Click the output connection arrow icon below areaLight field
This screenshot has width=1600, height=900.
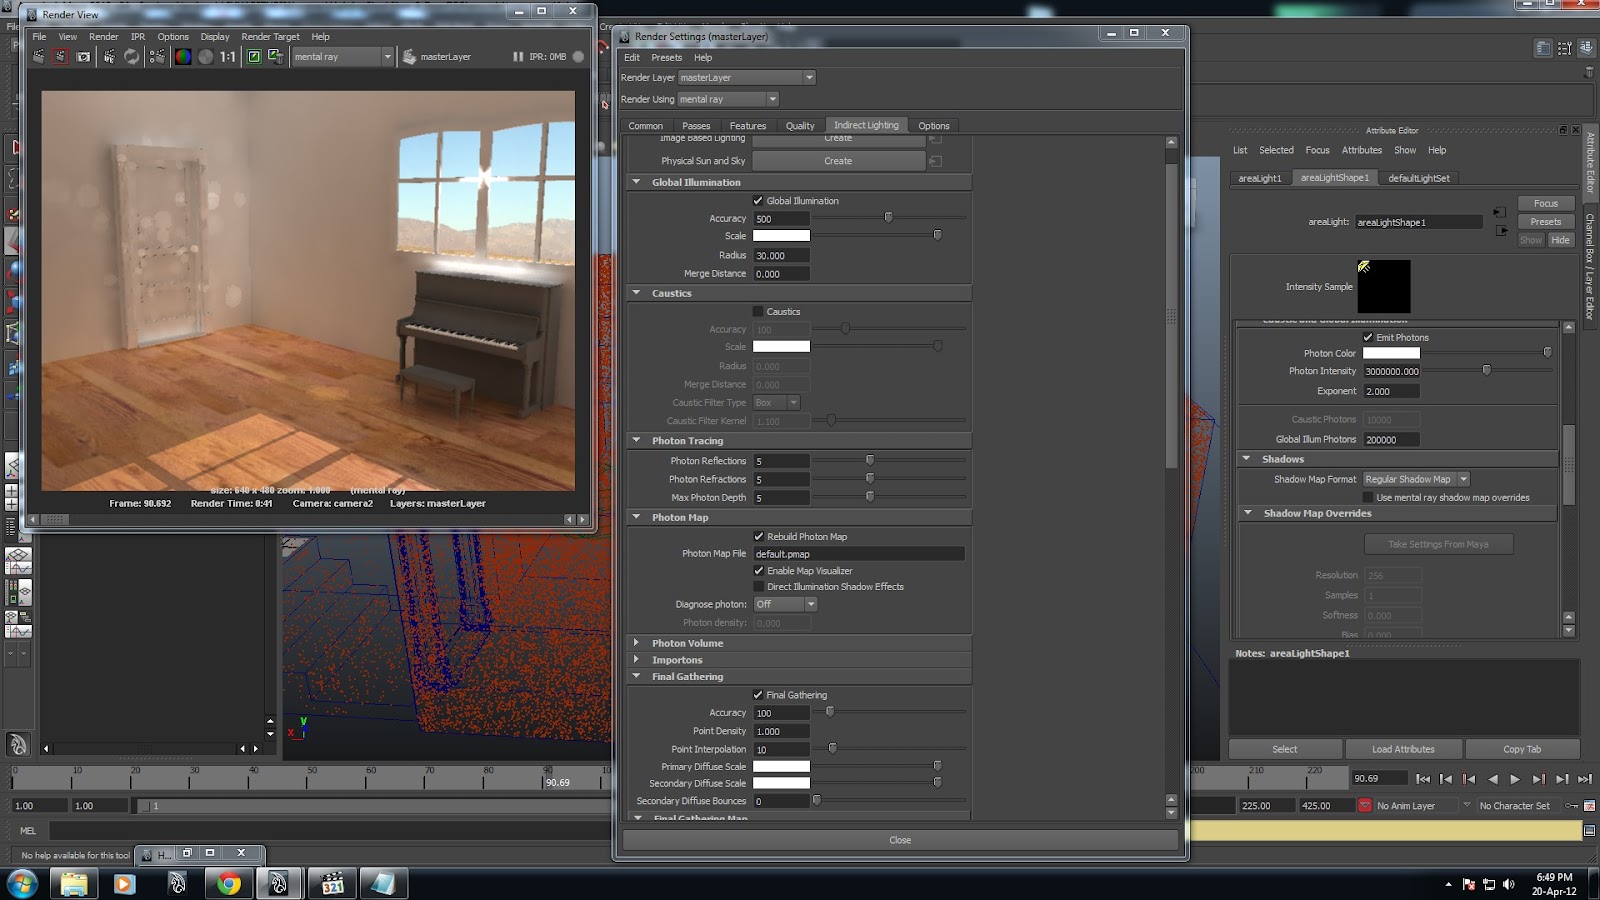point(1502,231)
